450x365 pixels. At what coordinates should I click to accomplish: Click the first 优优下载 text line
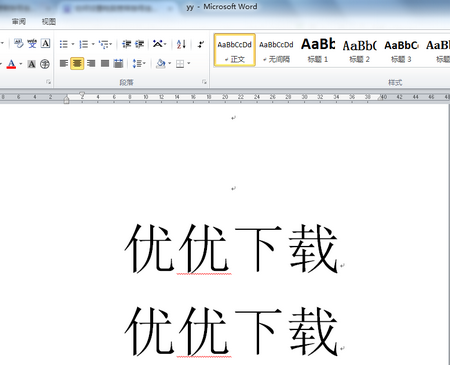pyautogui.click(x=231, y=248)
